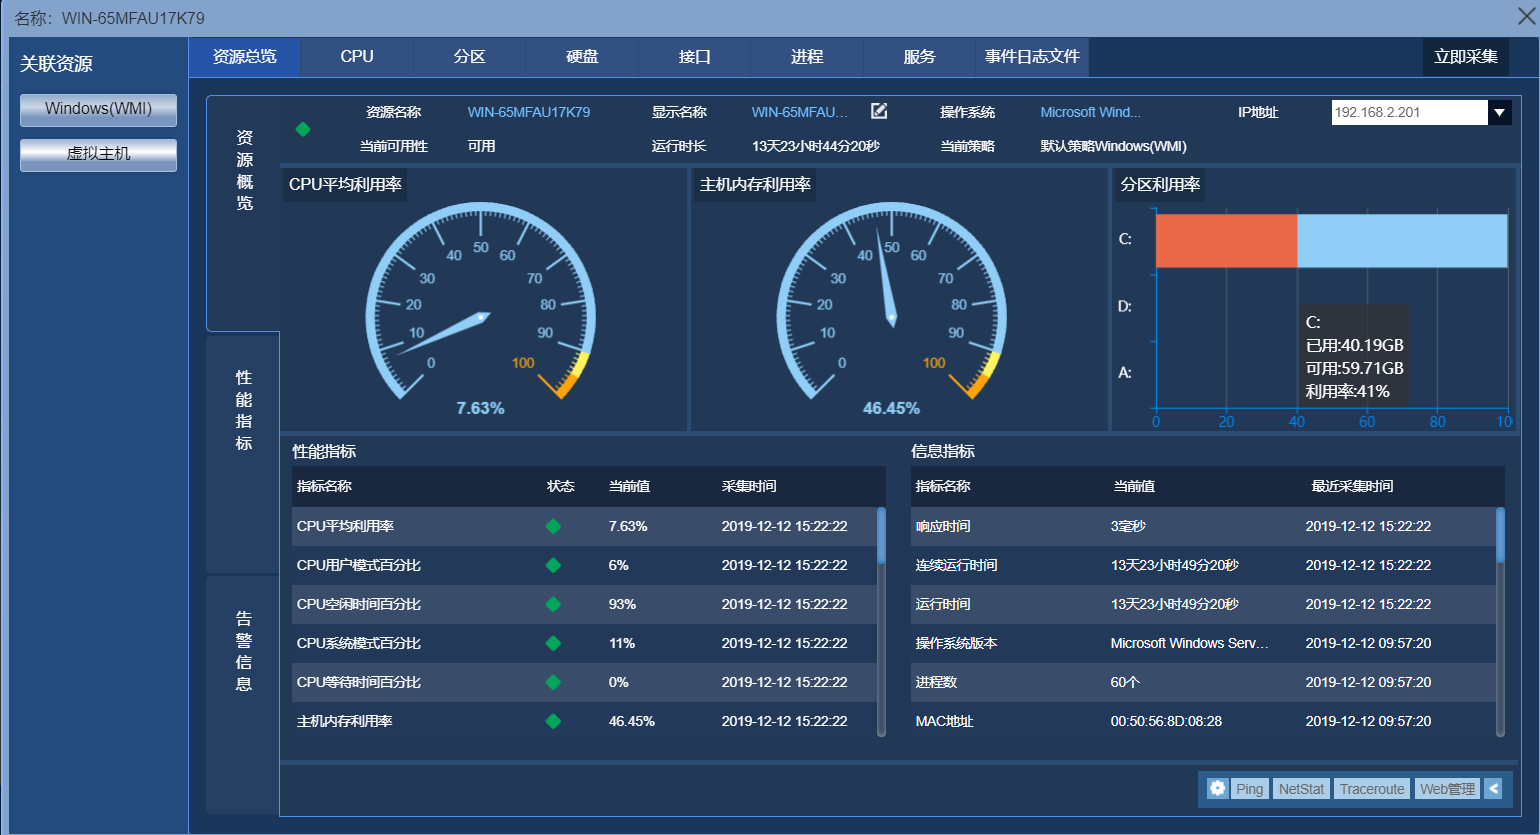Click the Microsoft Wind... operating system link
The width and height of the screenshot is (1540, 835).
1090,112
